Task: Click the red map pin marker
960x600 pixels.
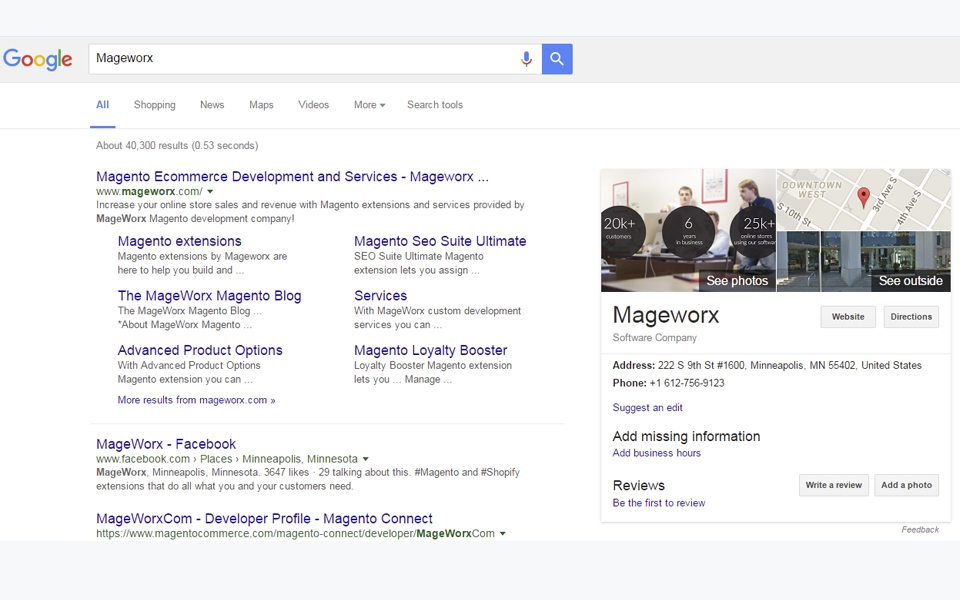Action: (x=863, y=198)
